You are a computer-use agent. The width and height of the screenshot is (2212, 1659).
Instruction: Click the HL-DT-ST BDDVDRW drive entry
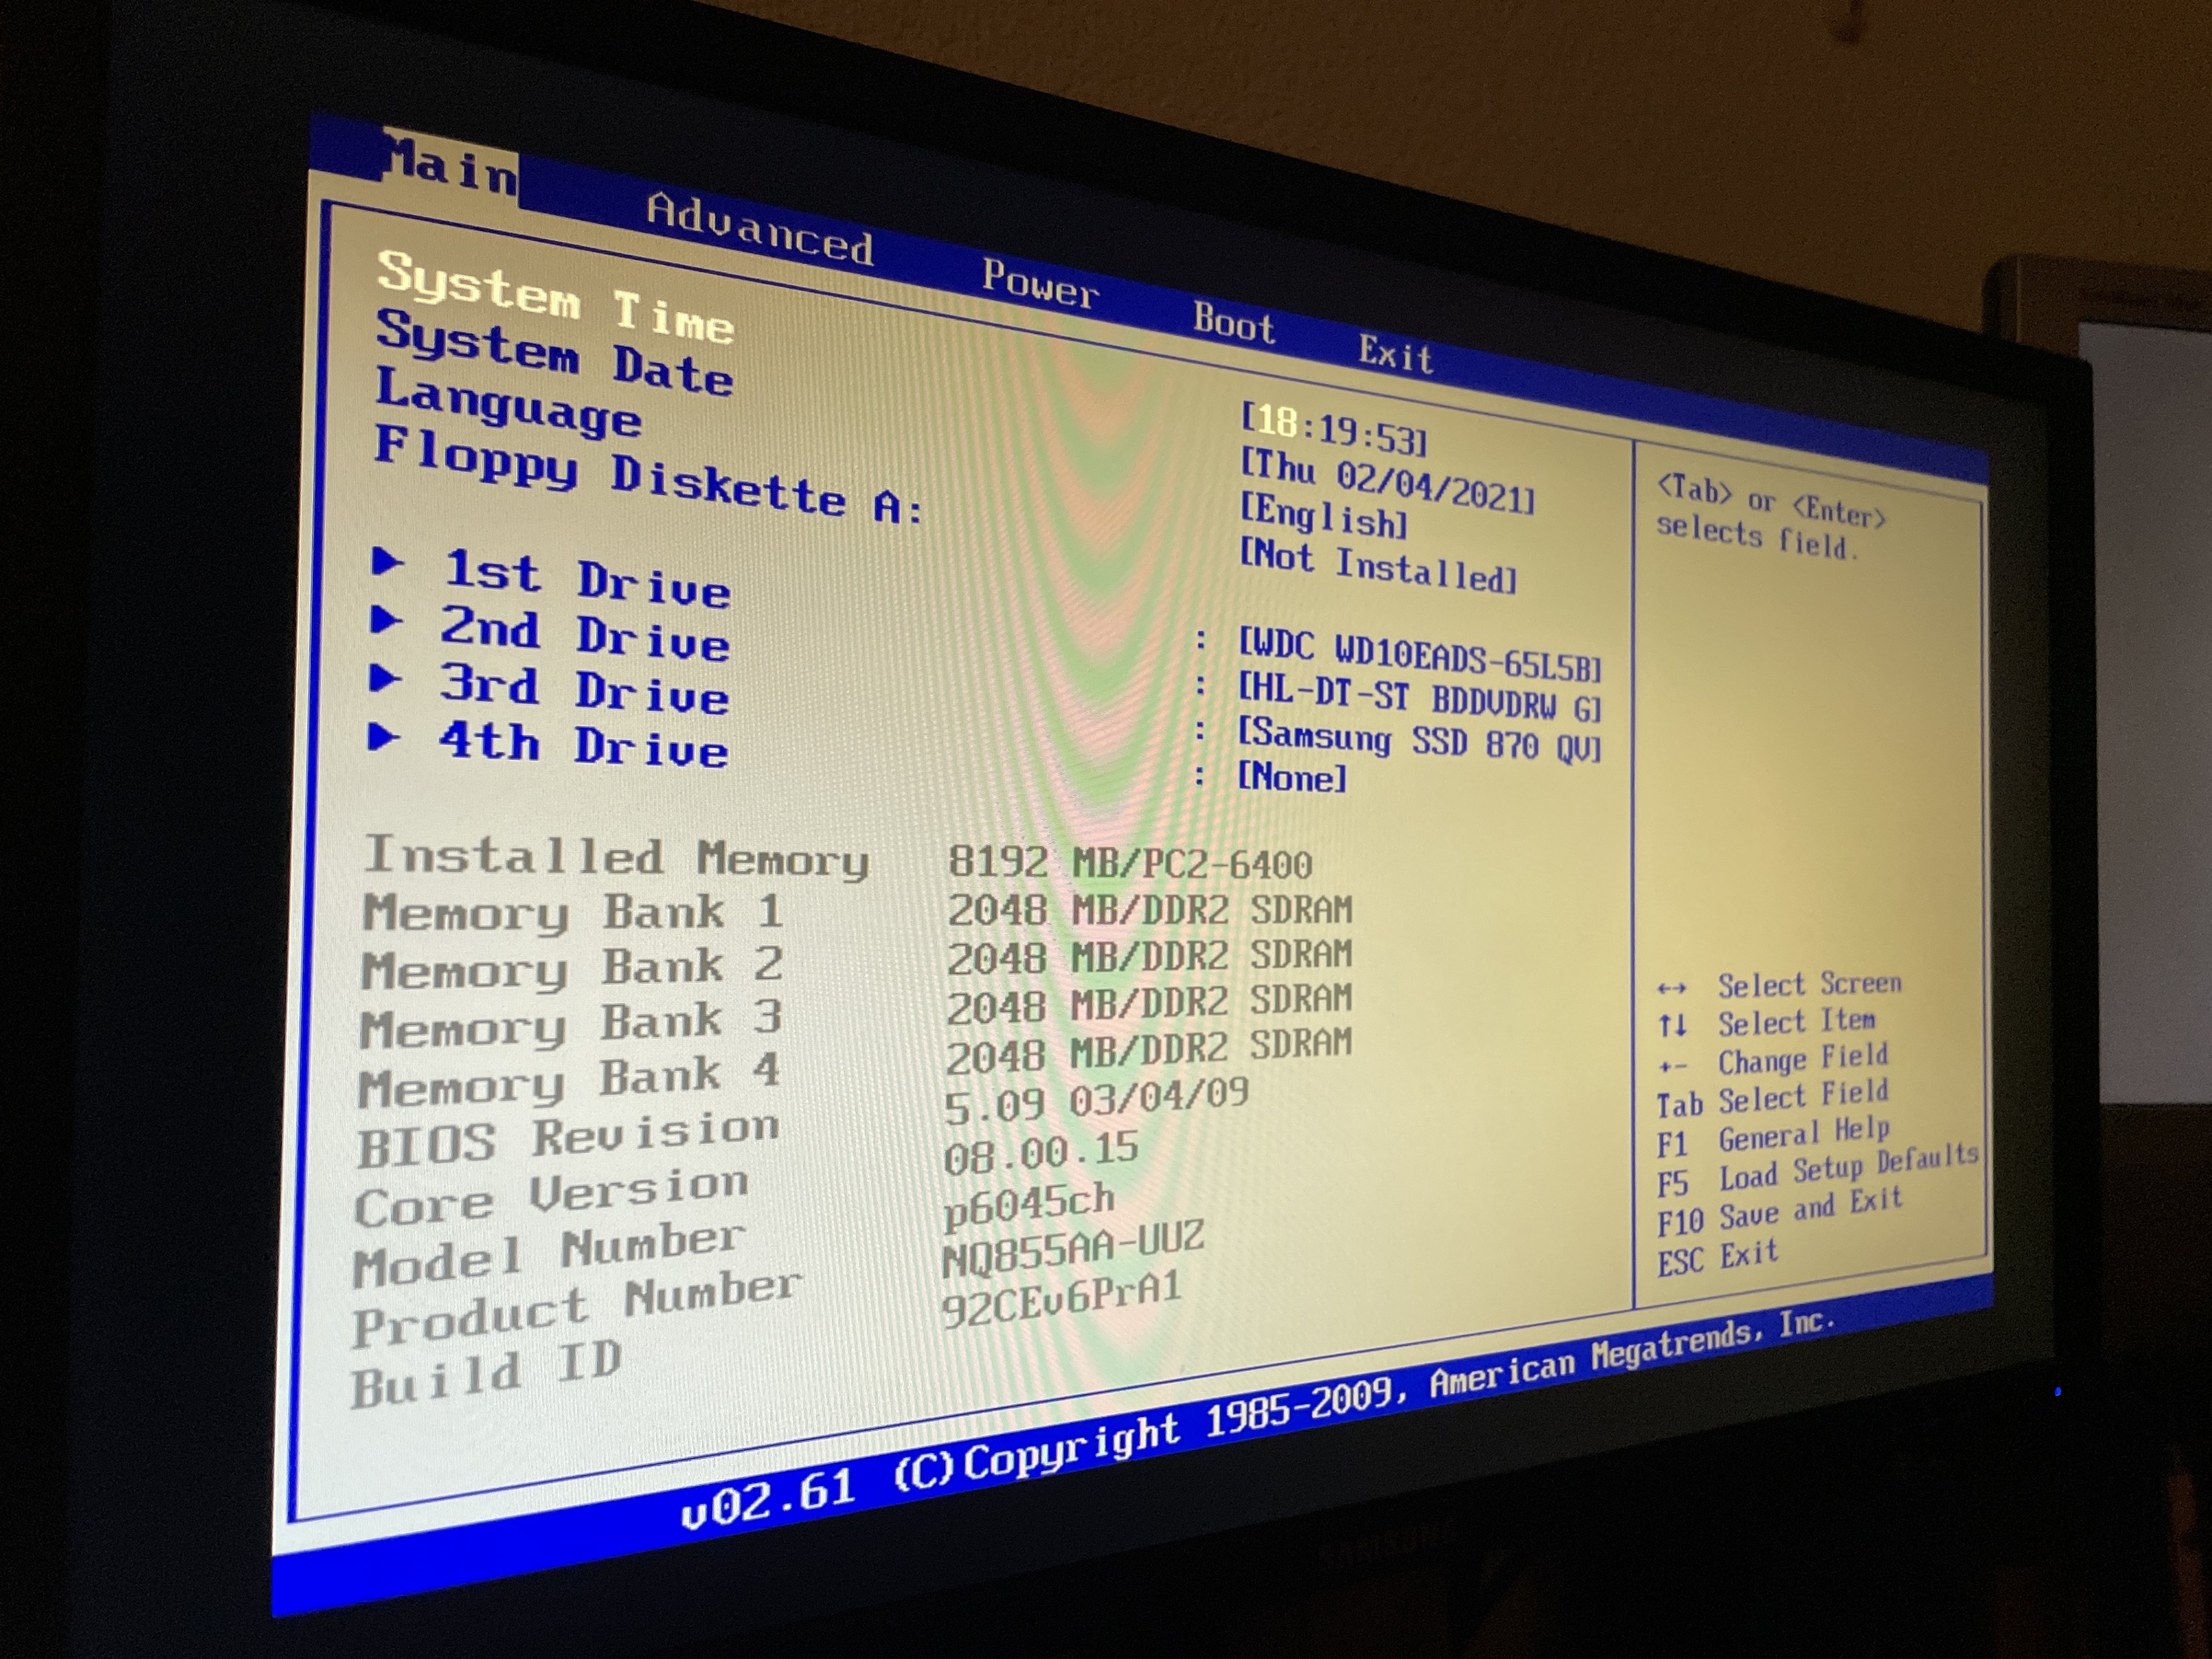point(1419,698)
